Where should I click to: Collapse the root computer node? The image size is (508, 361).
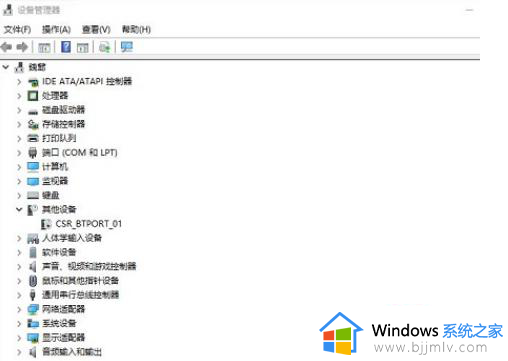[x=6, y=67]
